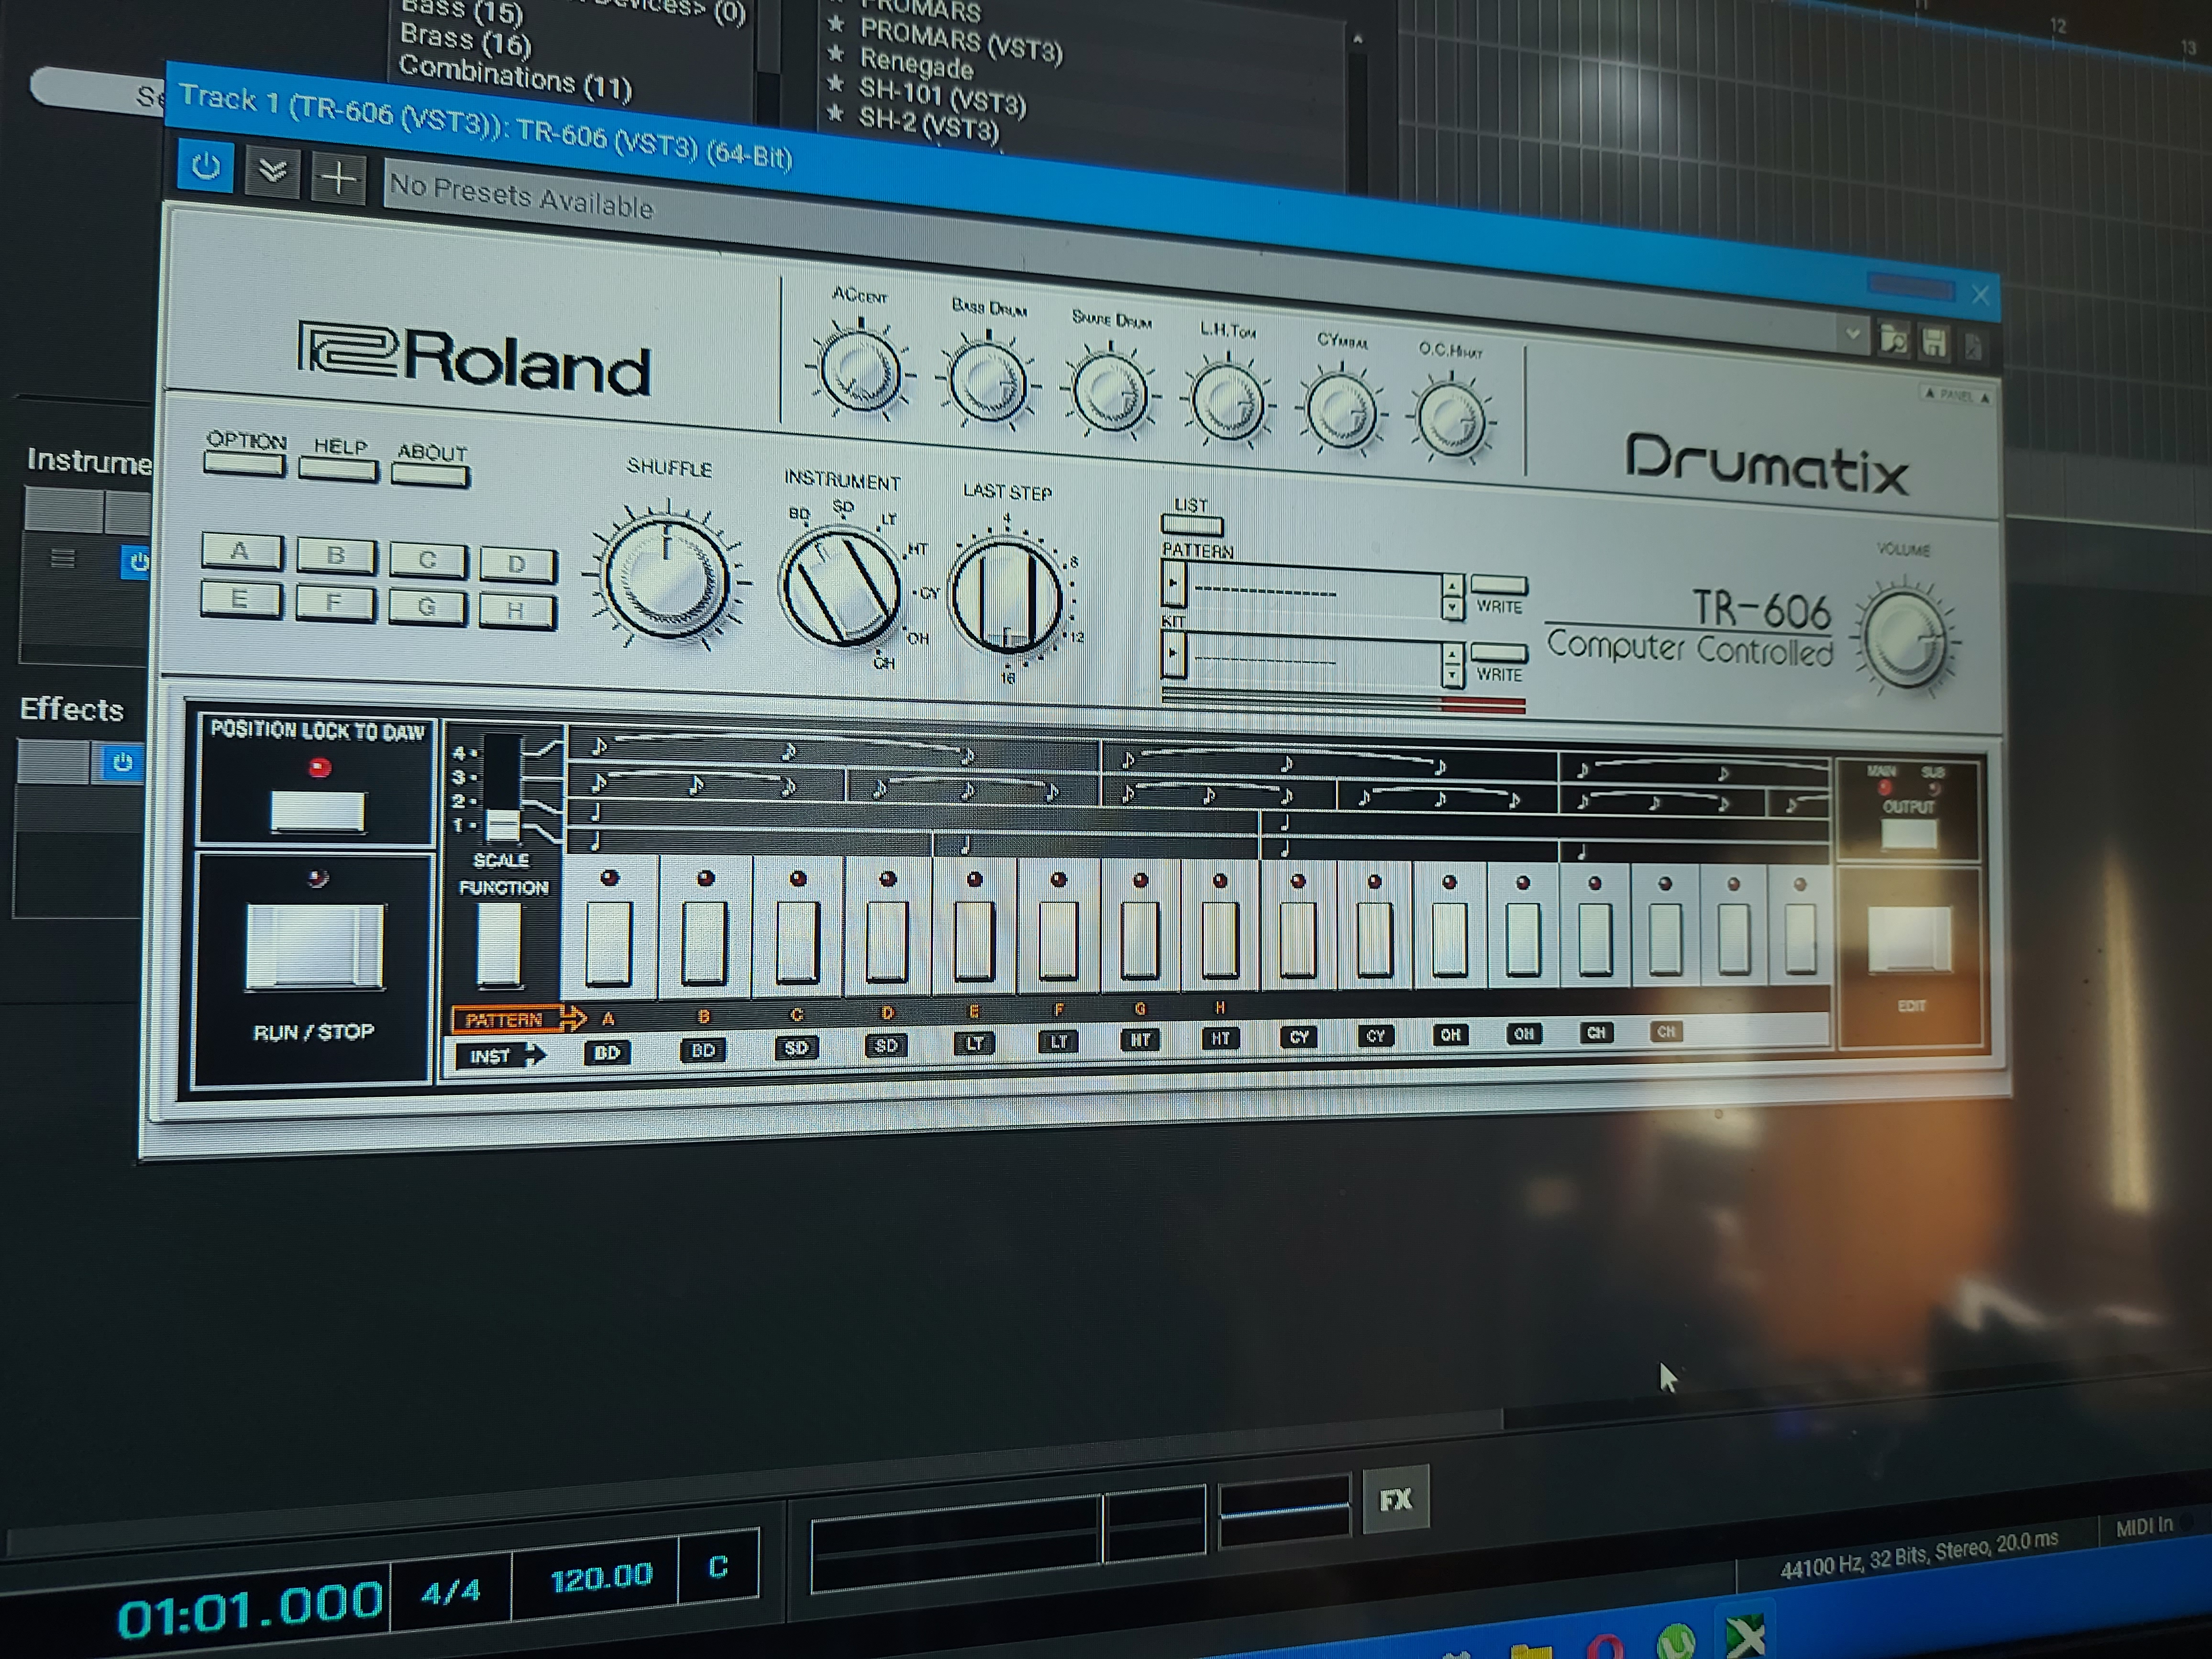The height and width of the screenshot is (1659, 2212).
Task: Click the EDIT button in sequencer panel
Action: tap(1910, 939)
